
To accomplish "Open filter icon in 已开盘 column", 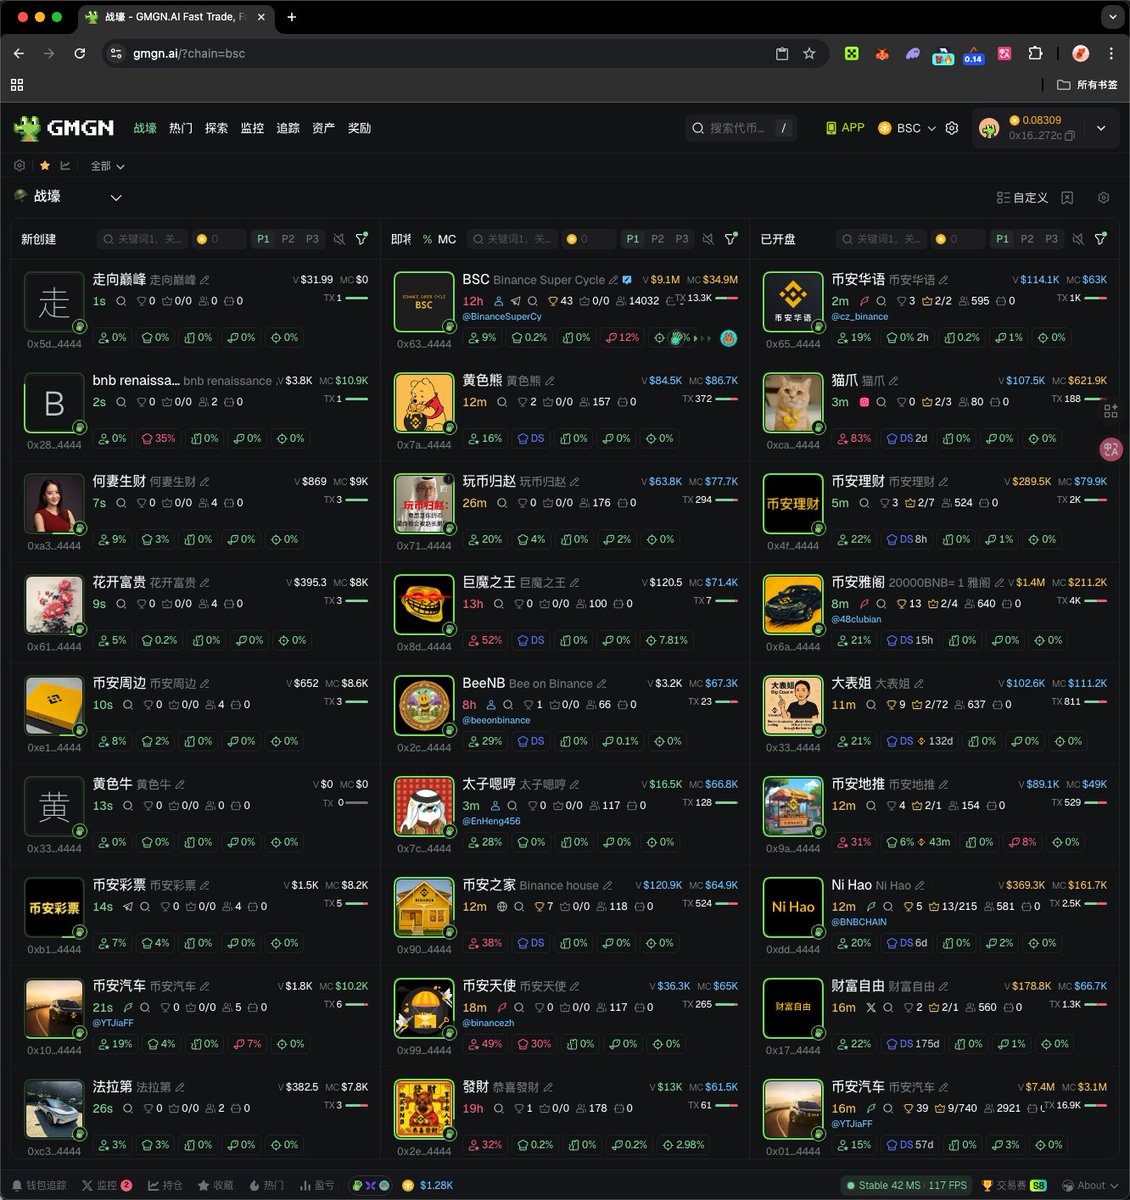I will (x=1101, y=239).
